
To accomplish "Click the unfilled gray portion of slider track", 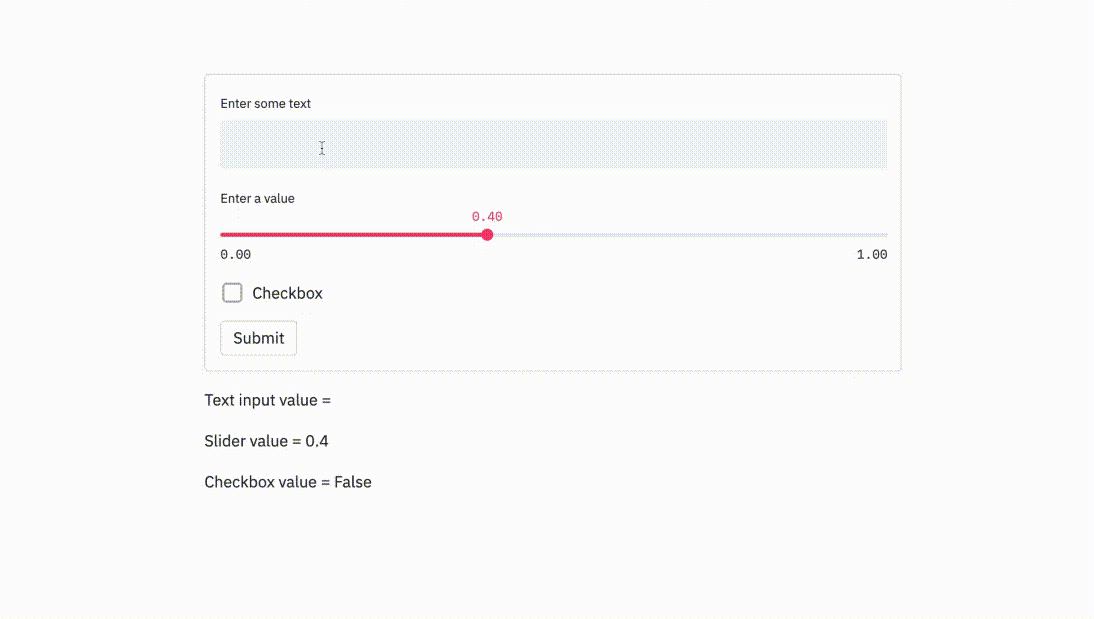I will pos(690,235).
